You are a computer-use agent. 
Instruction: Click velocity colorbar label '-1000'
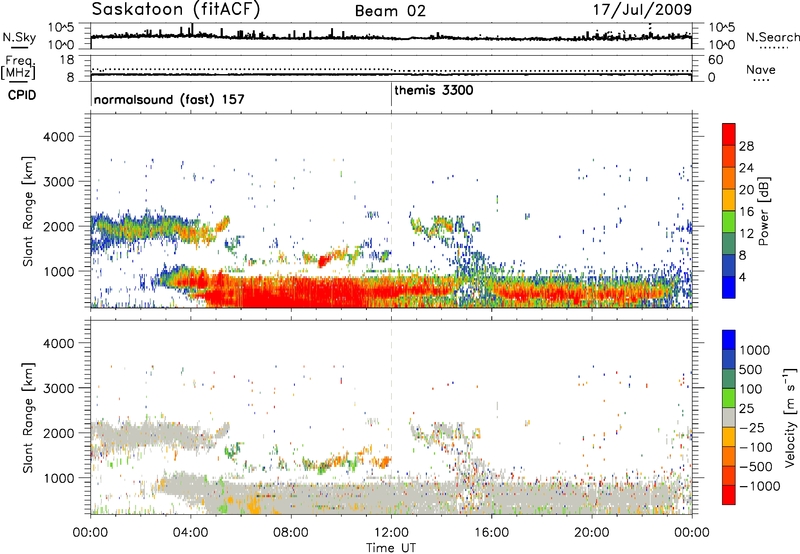759,486
